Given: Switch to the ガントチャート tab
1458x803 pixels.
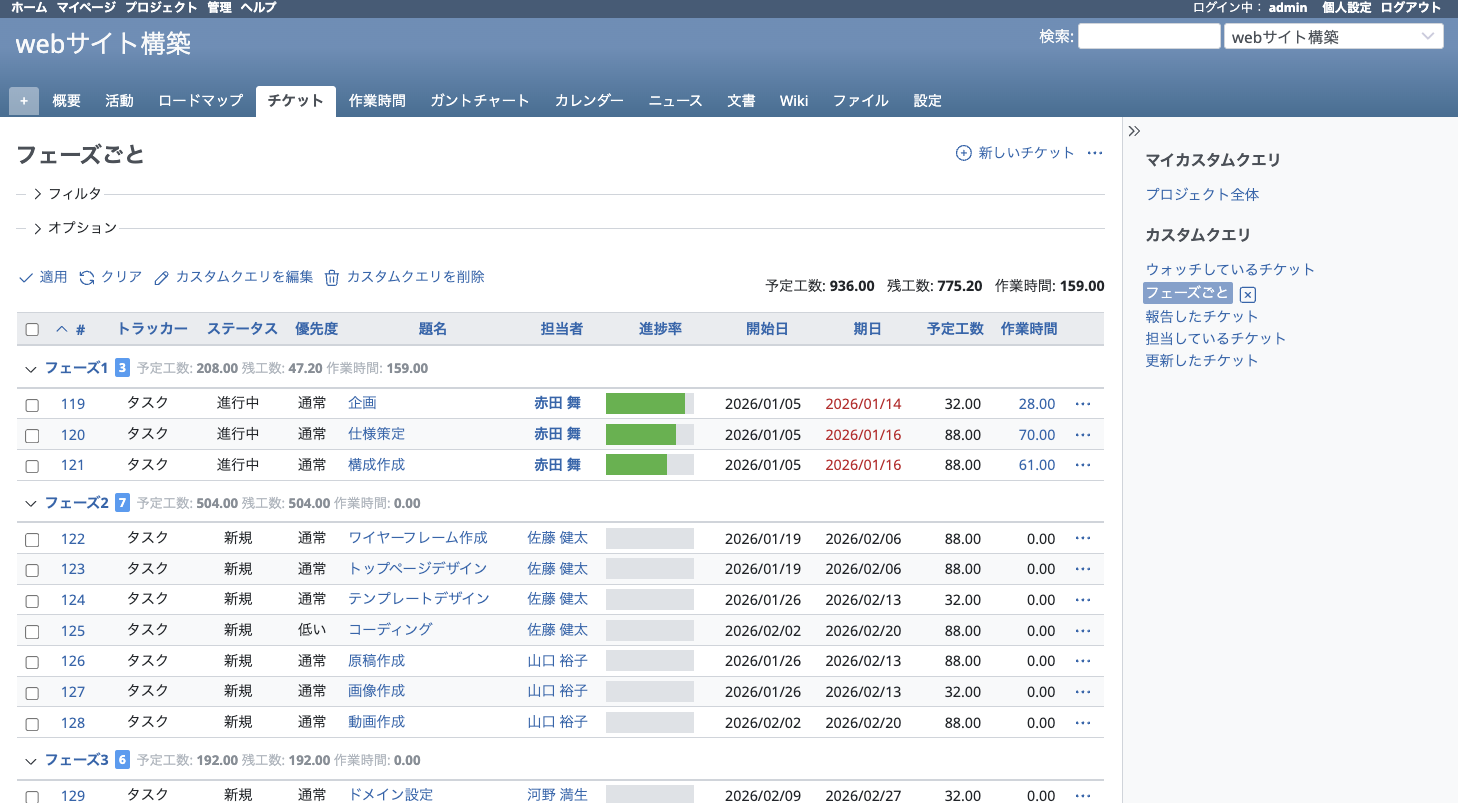Looking at the screenshot, I should pyautogui.click(x=480, y=100).
